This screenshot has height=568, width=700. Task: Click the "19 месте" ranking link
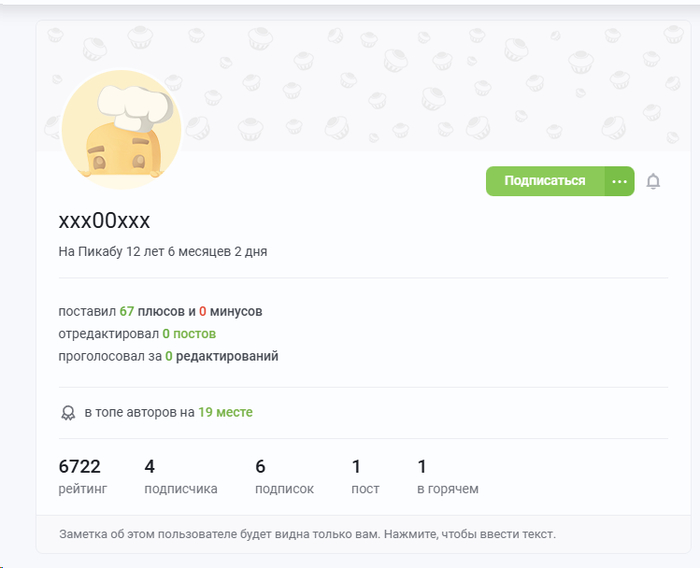(225, 412)
